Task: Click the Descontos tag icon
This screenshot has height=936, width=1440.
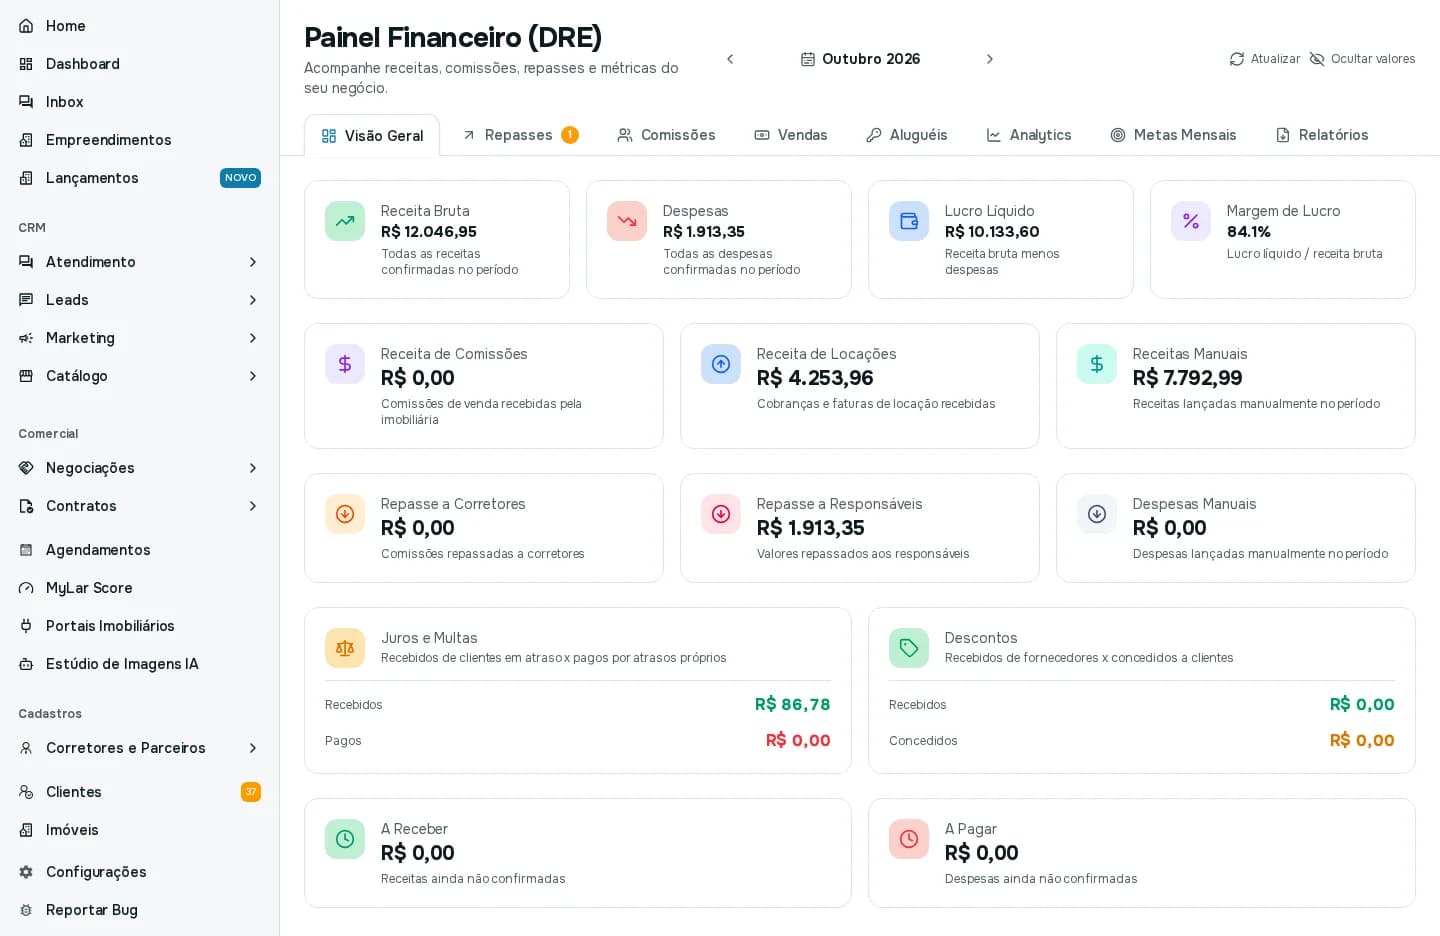Action: coord(909,648)
